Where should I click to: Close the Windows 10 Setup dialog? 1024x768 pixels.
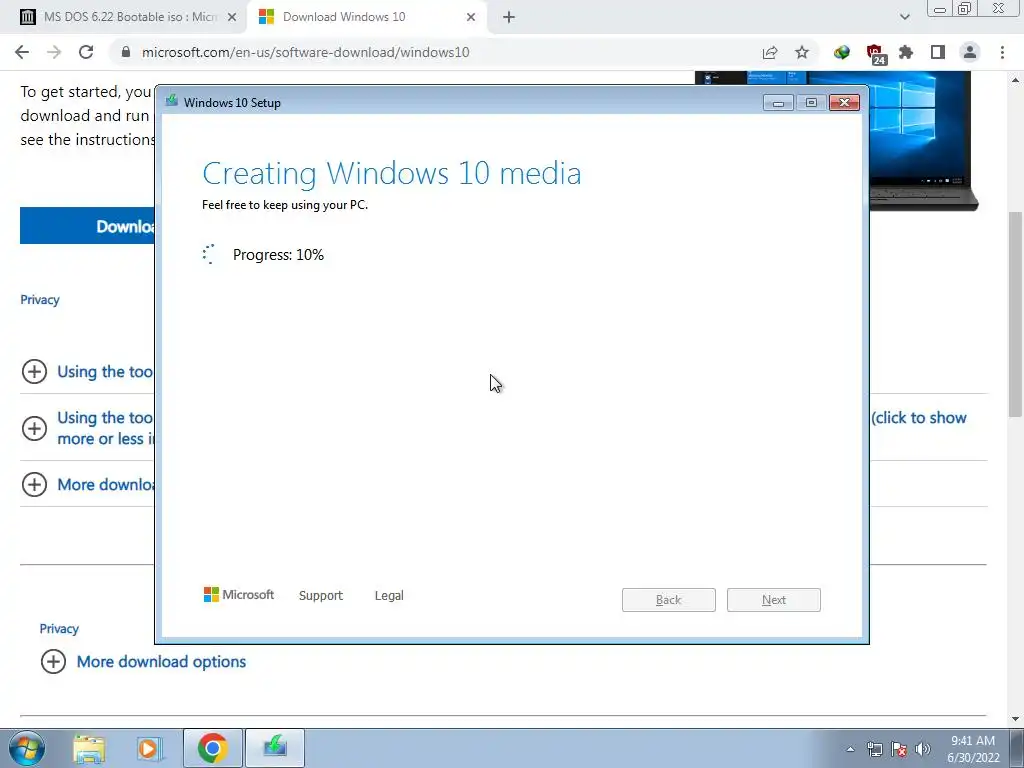(844, 103)
